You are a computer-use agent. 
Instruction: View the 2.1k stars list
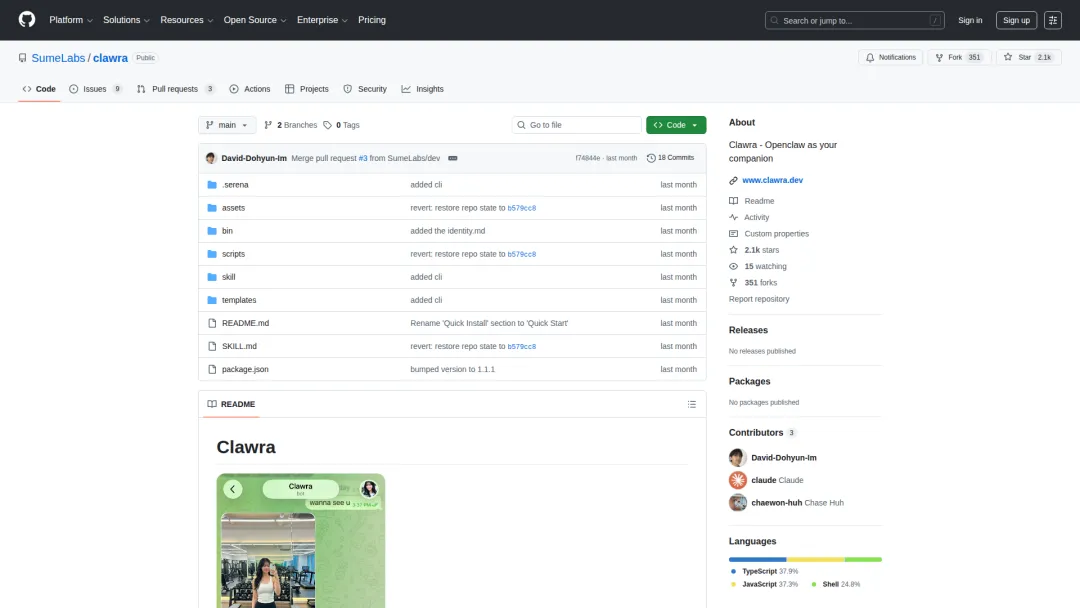[x=754, y=250]
